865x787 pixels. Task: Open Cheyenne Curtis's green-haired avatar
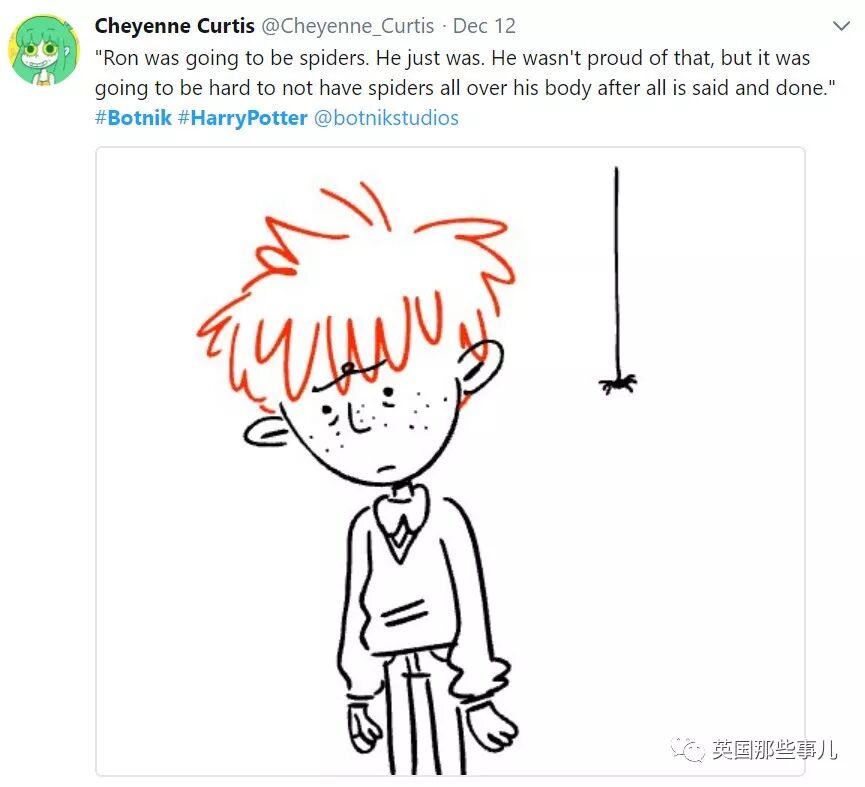[43, 50]
